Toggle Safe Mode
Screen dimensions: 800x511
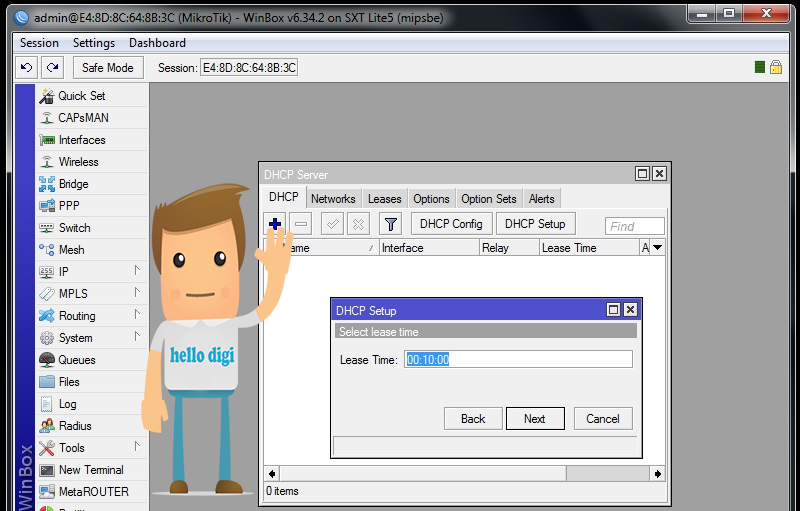click(x=108, y=68)
